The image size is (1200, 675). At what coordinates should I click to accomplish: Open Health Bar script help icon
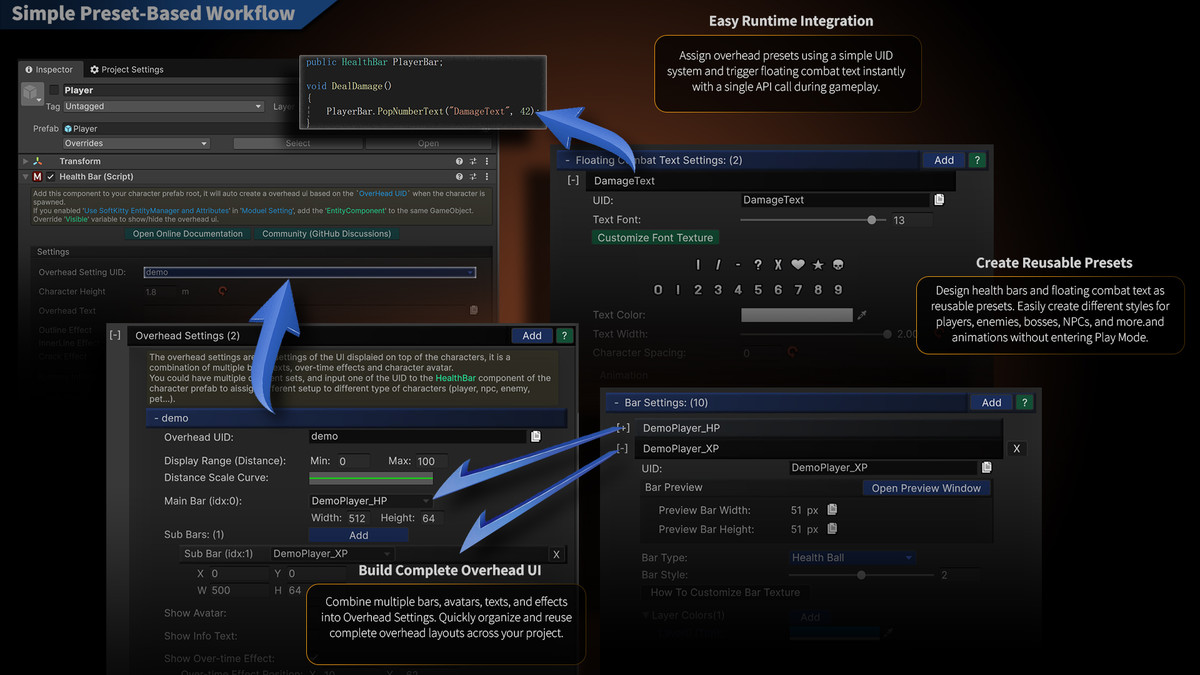point(460,176)
